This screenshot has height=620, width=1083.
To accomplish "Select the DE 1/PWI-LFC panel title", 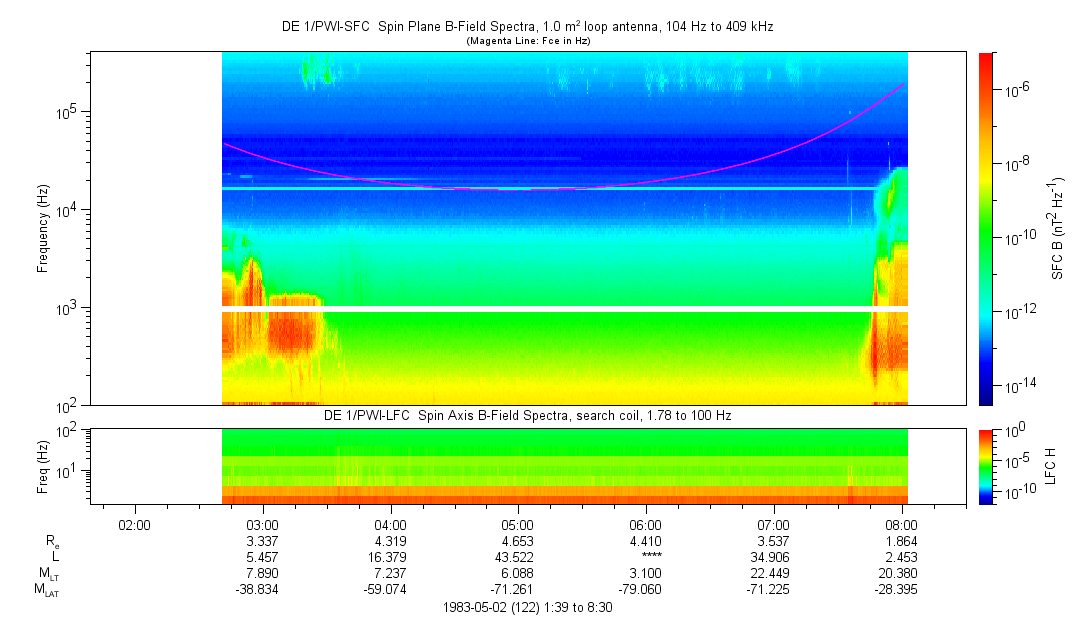I will [527, 414].
